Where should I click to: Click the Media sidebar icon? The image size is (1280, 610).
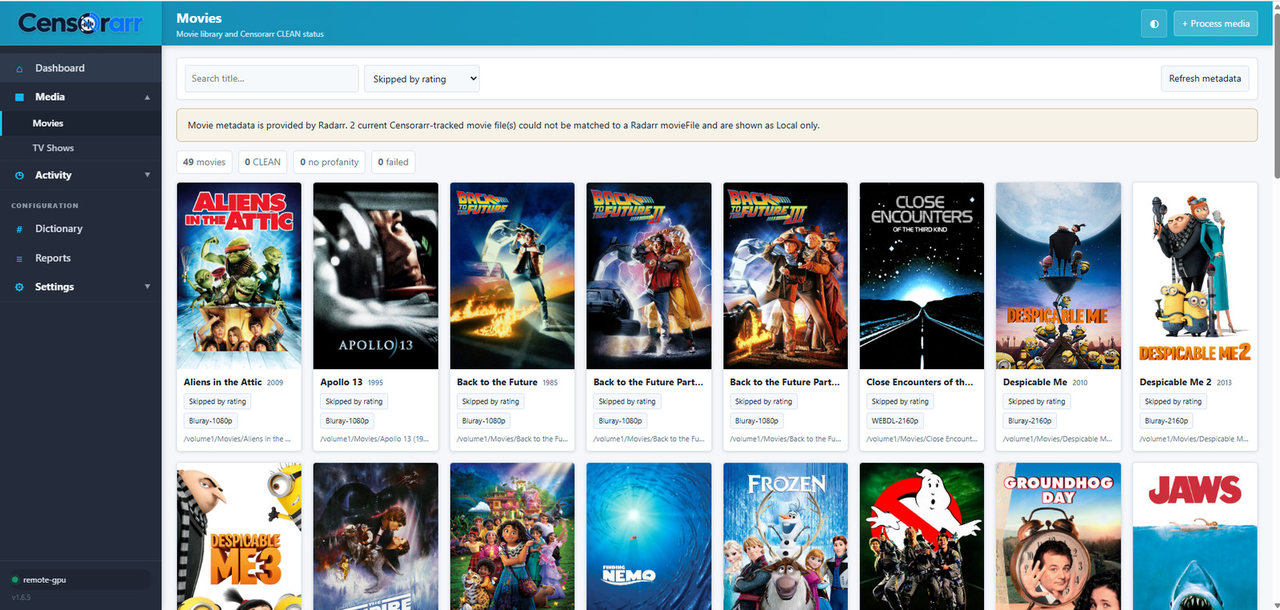tap(20, 97)
